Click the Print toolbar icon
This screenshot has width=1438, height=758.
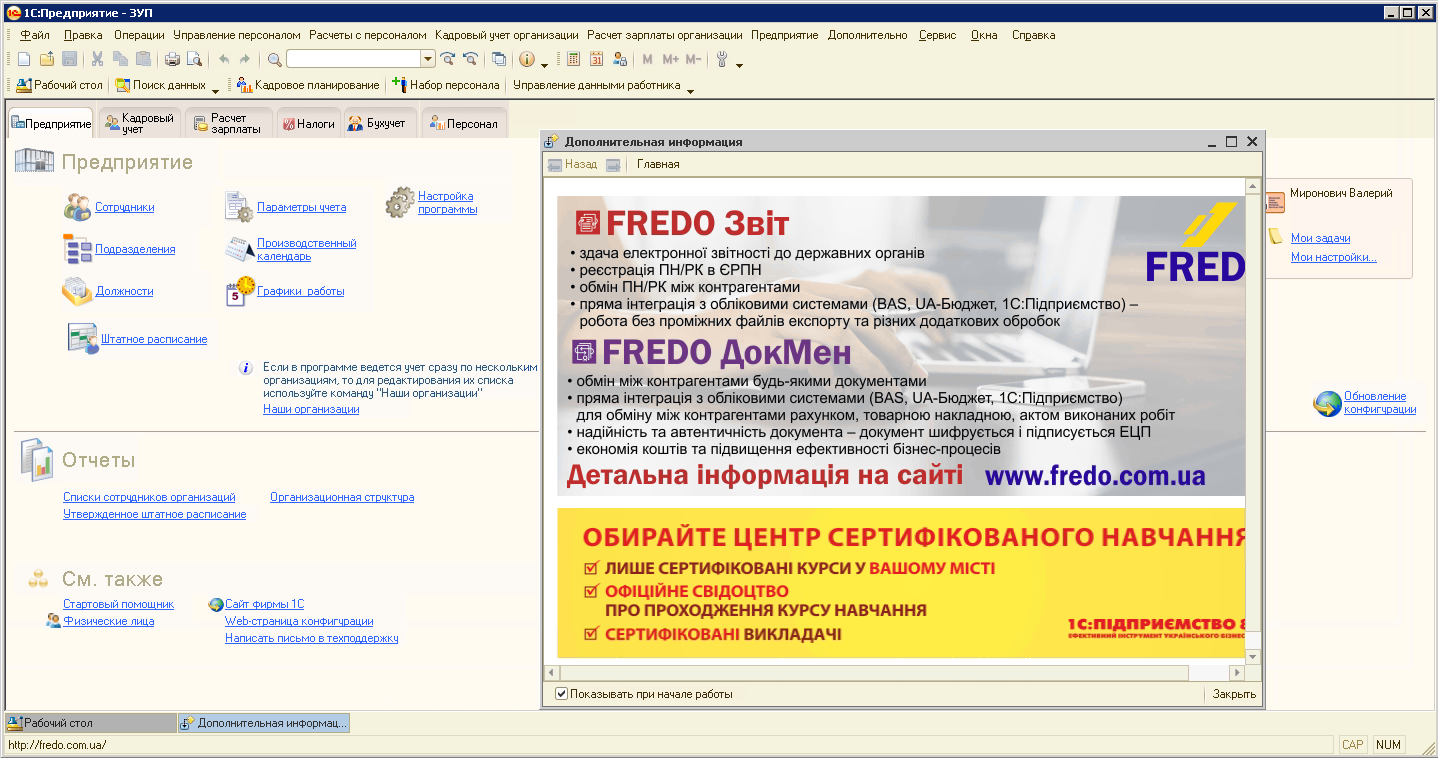tap(172, 59)
